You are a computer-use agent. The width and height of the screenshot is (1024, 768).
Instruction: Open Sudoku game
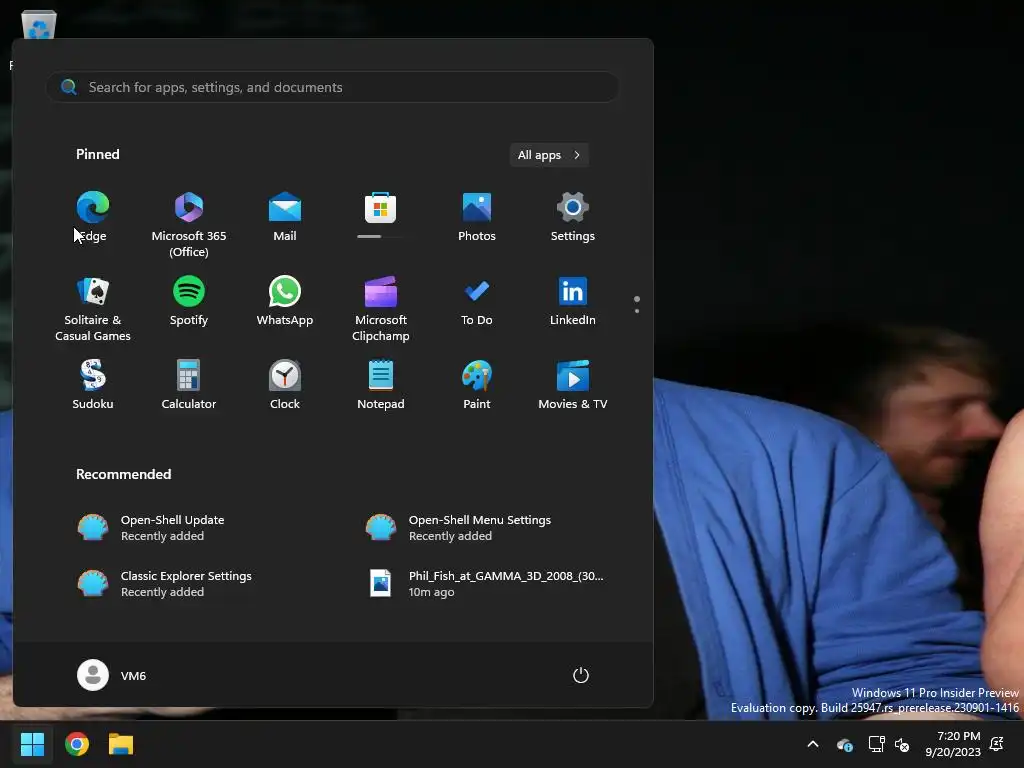(x=93, y=385)
